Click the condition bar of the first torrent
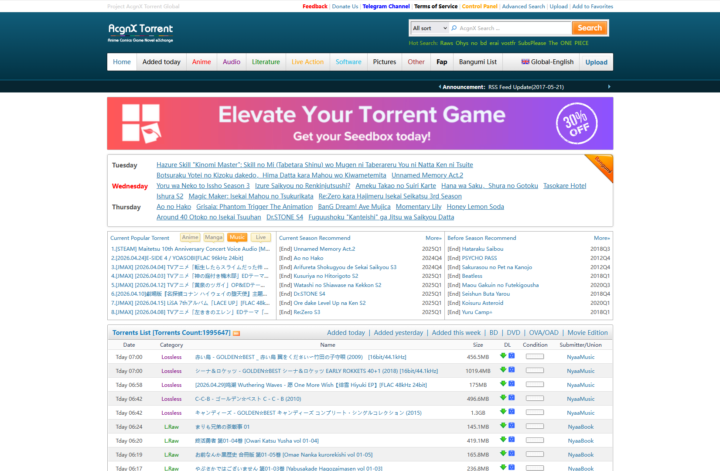720x471 pixels. [535, 356]
